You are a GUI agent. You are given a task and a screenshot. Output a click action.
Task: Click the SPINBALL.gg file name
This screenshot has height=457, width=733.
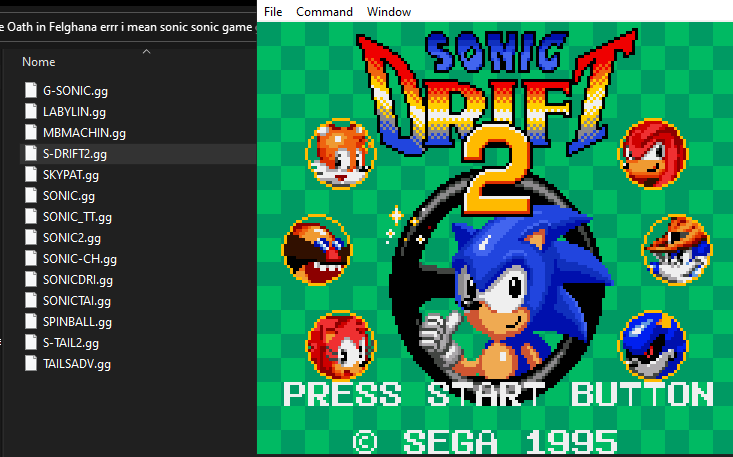coord(77,322)
